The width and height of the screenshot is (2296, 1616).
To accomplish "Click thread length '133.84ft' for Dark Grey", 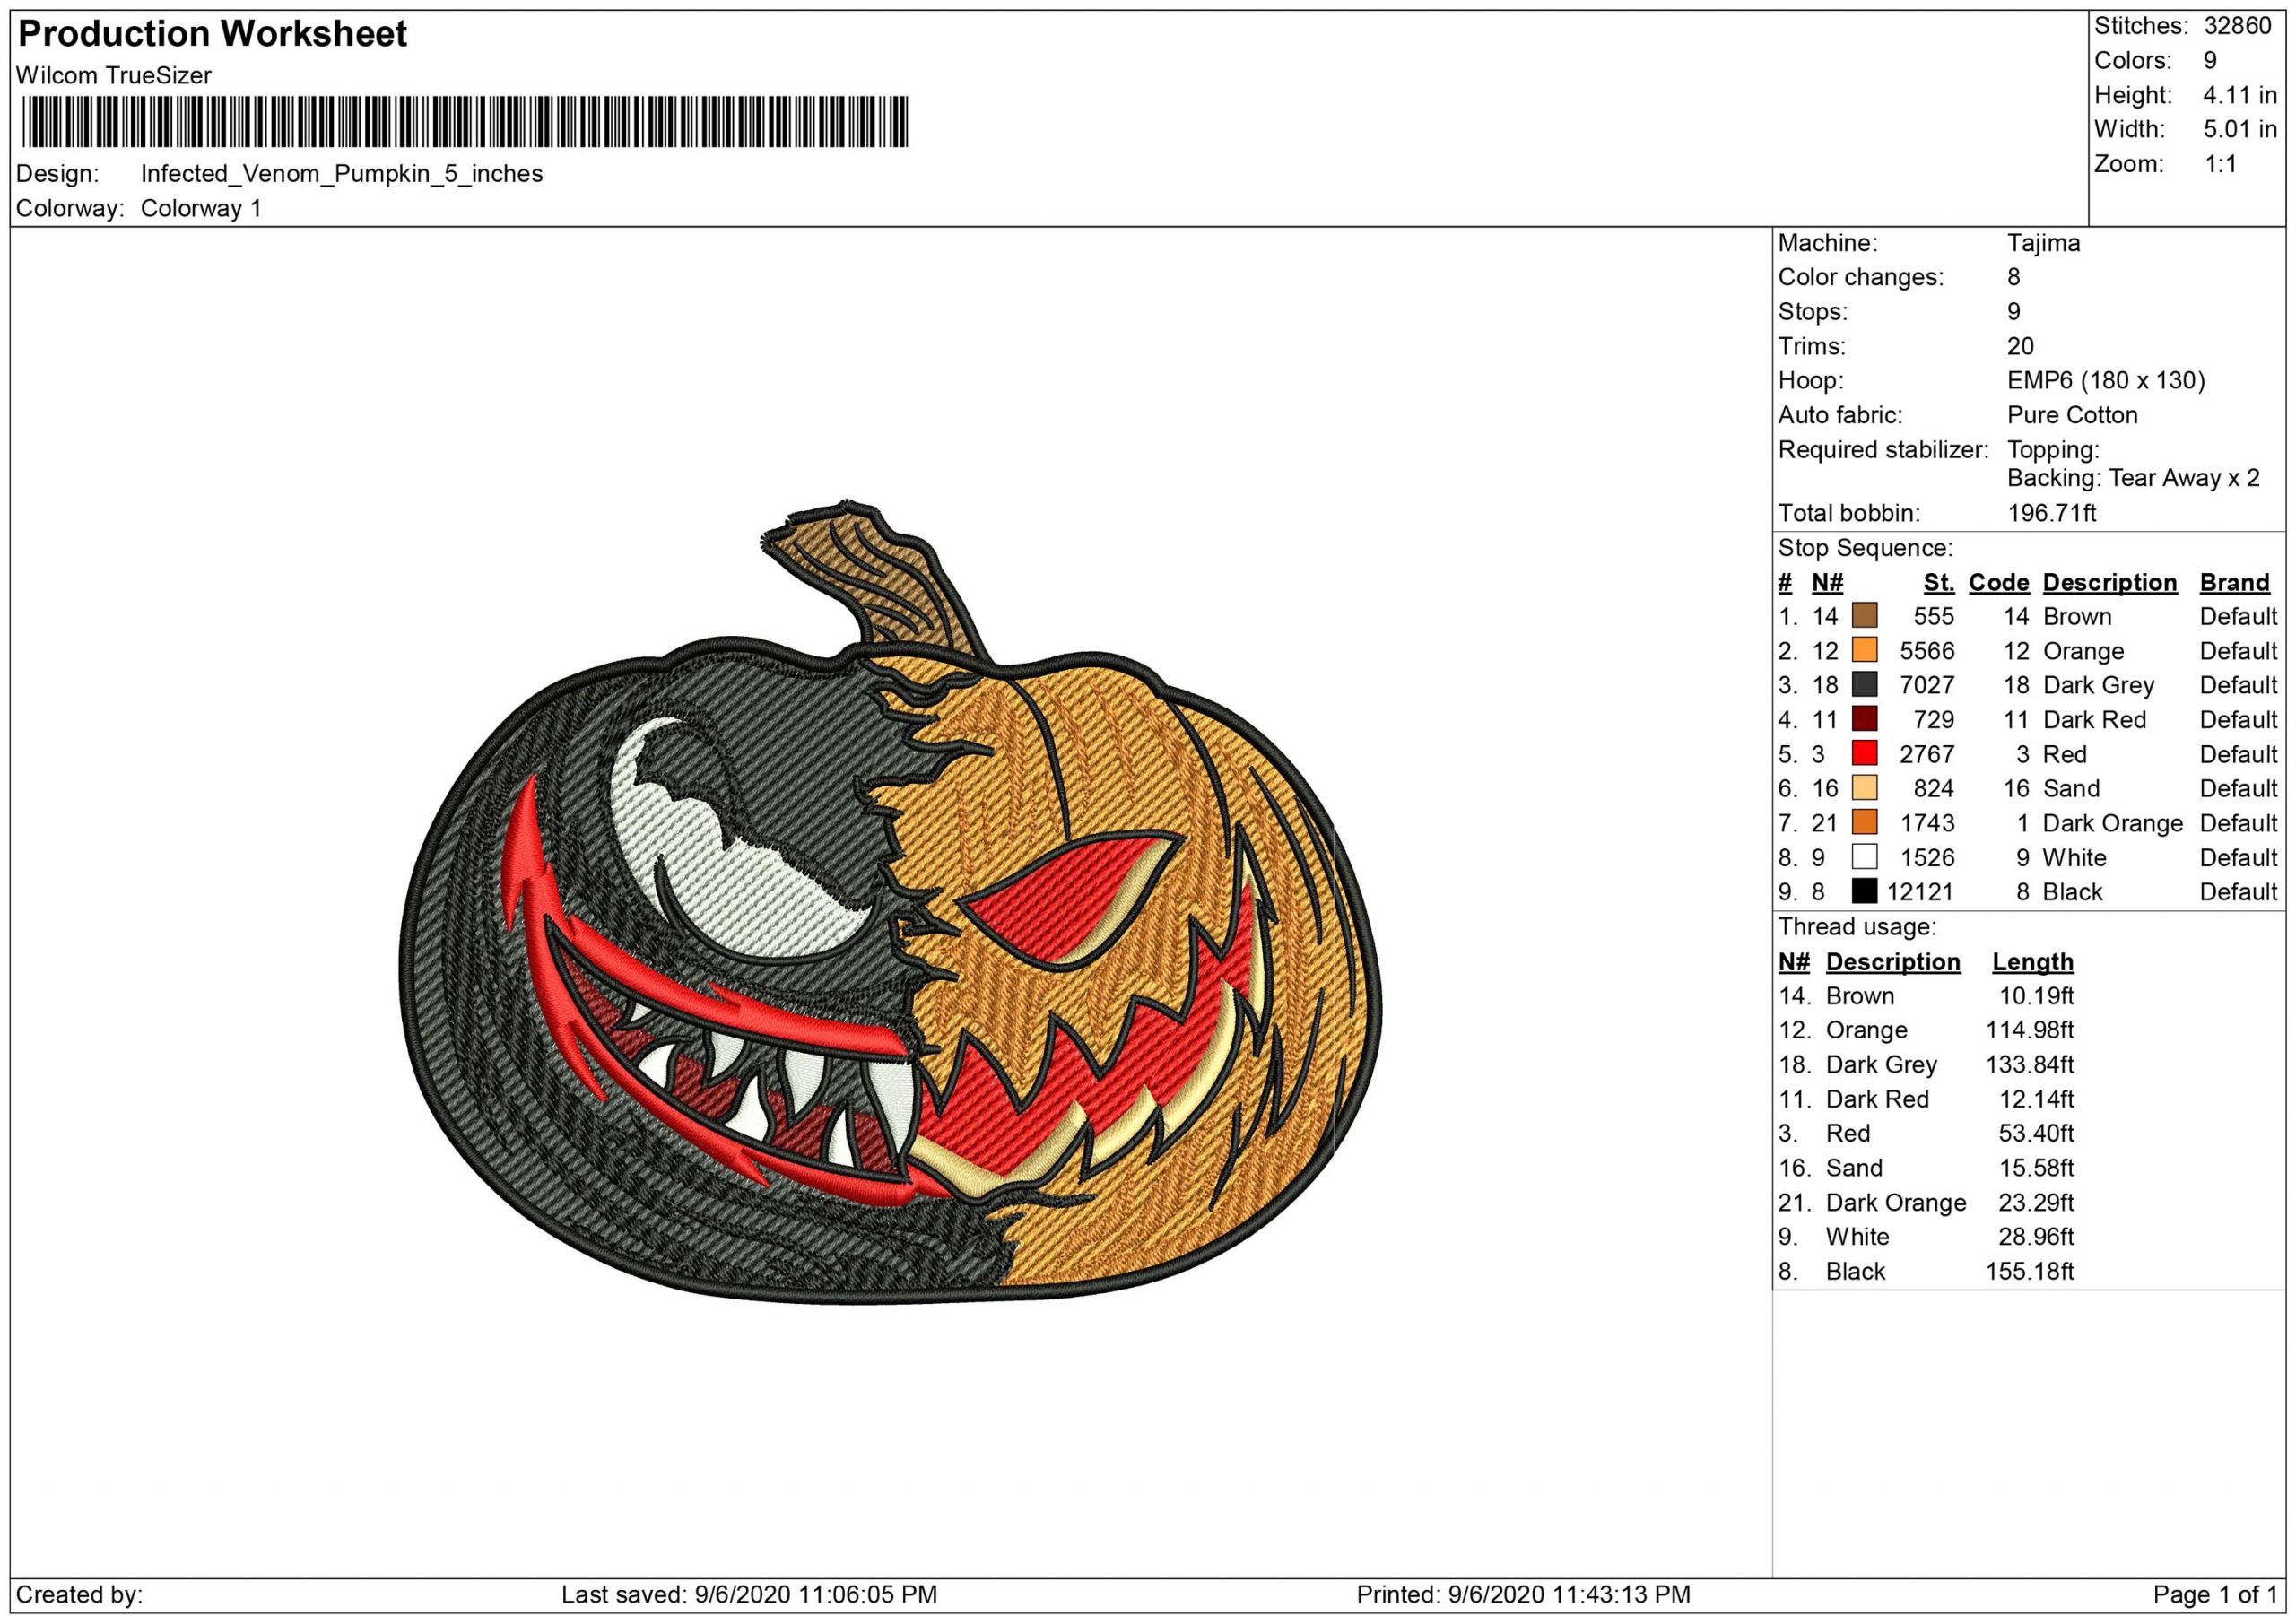I will pyautogui.click(x=2029, y=1065).
